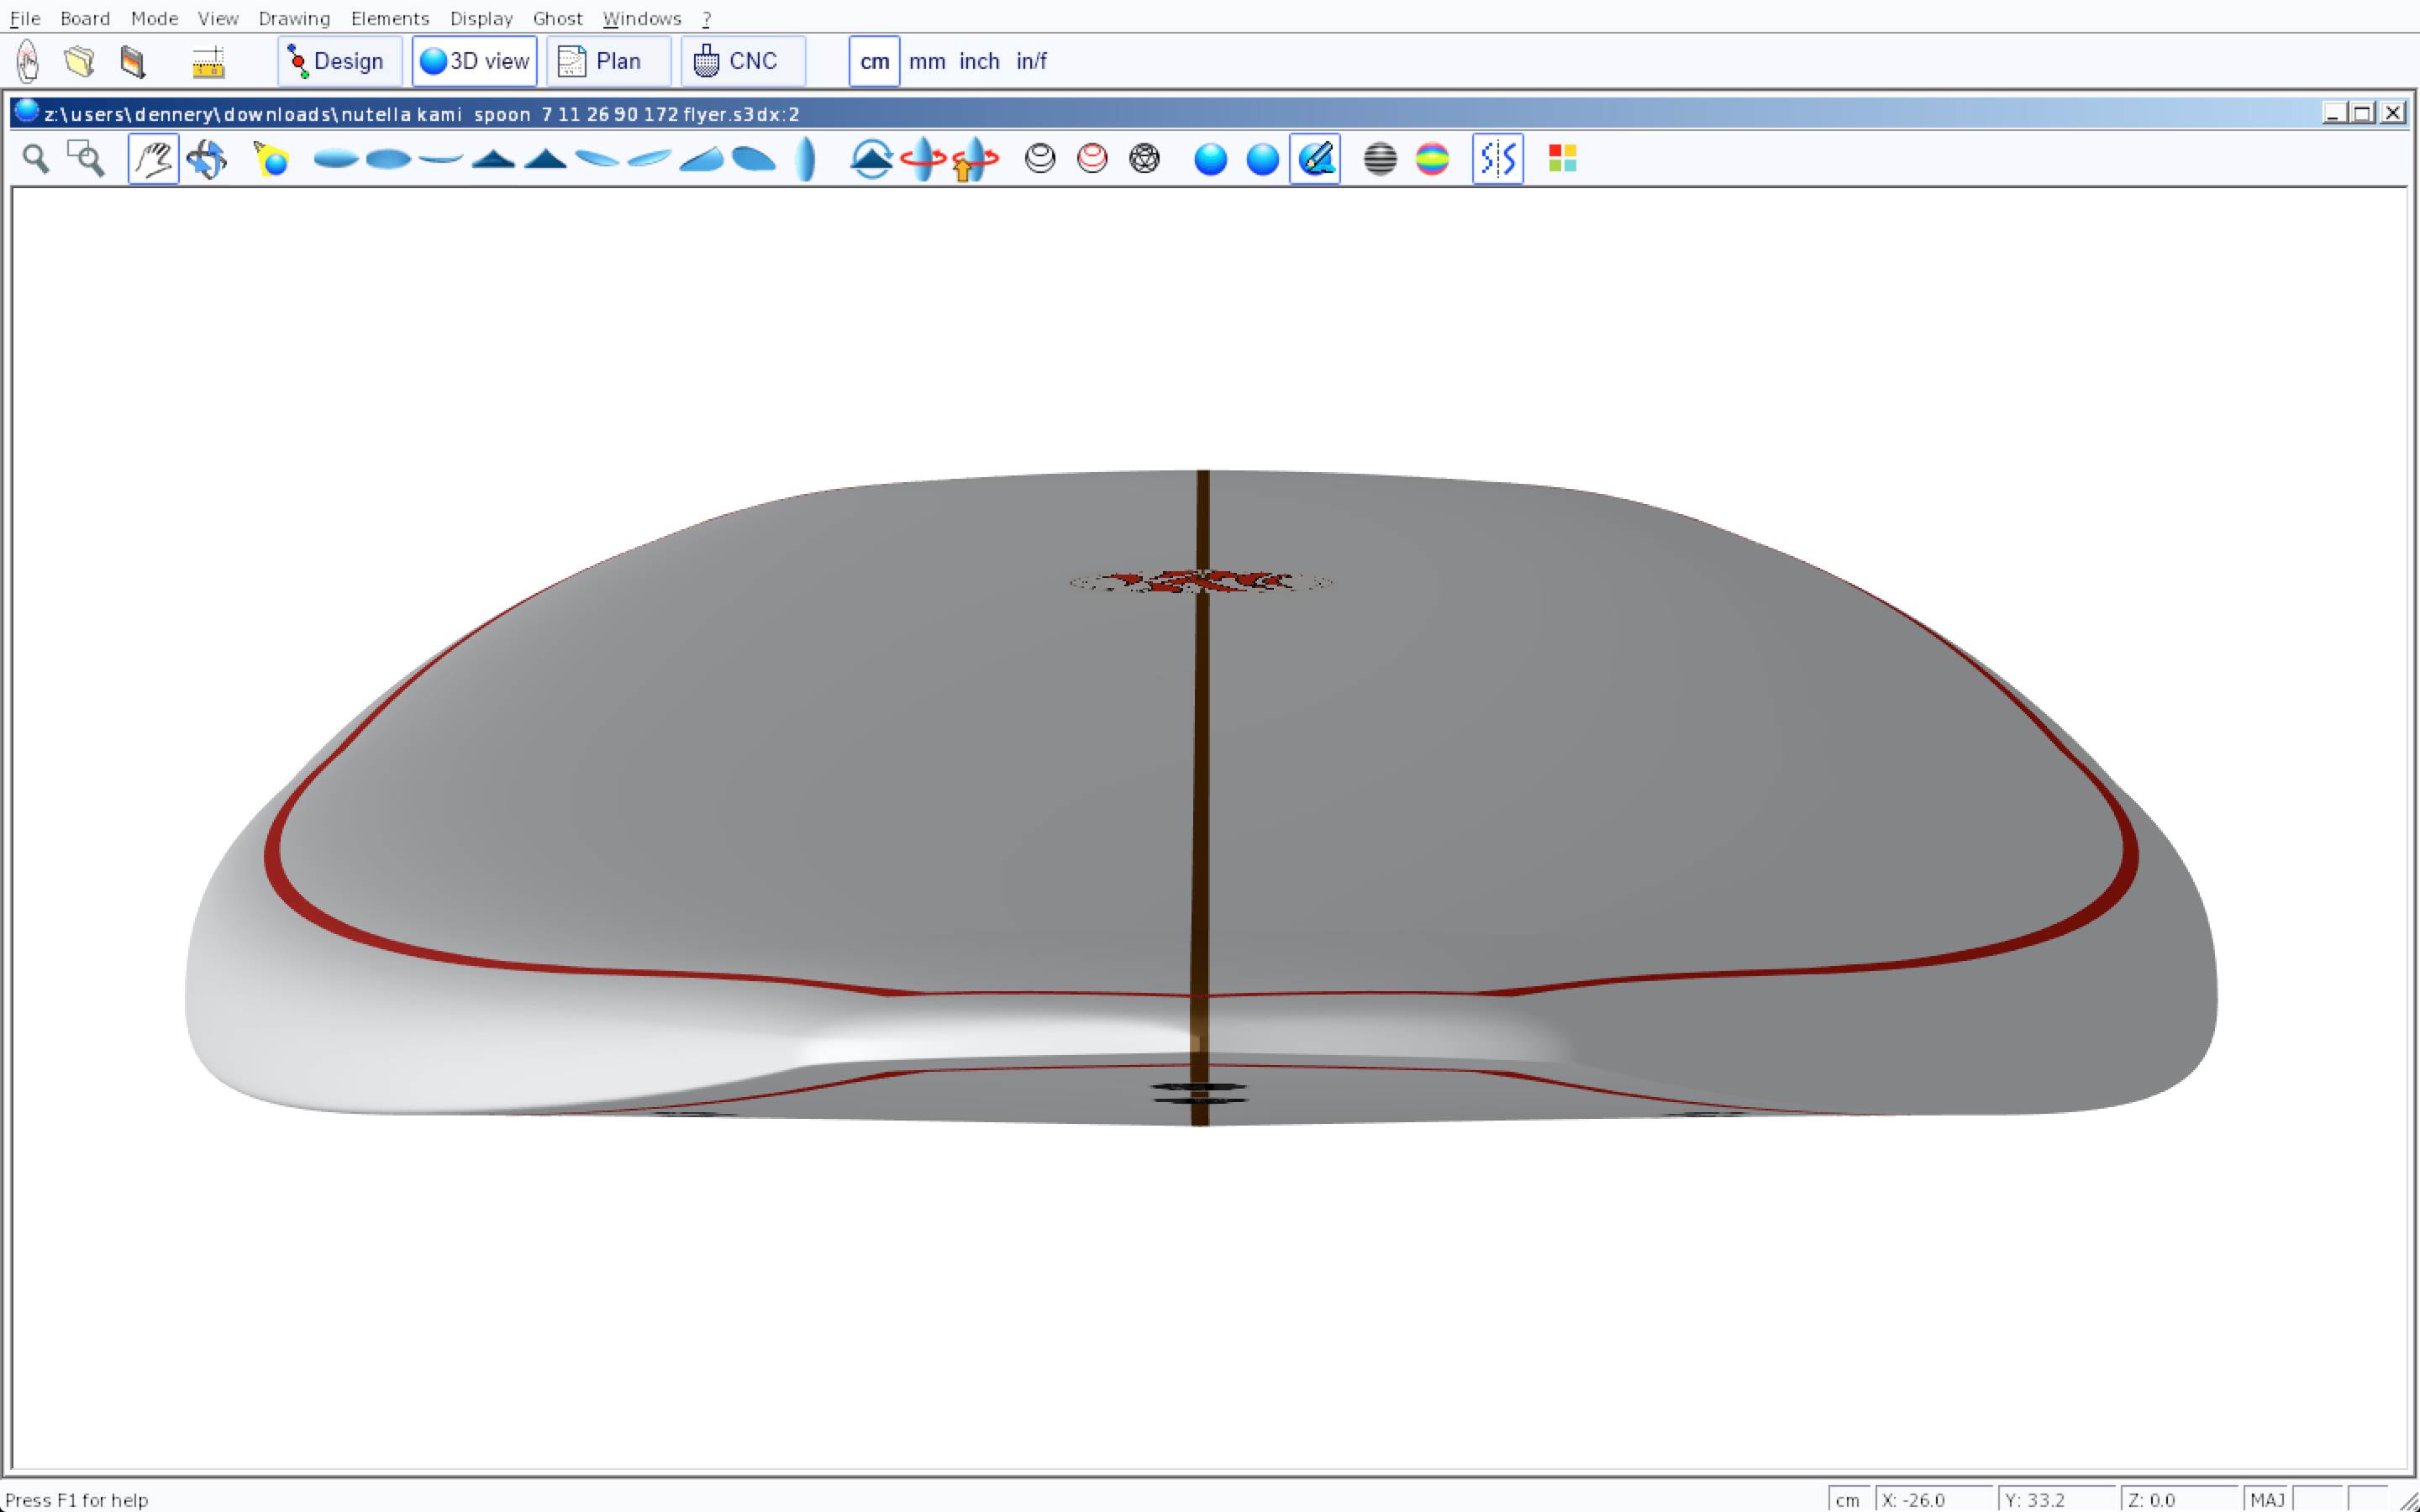Activate the 3D rotate view tool
This screenshot has width=2420, height=1512.
point(207,159)
